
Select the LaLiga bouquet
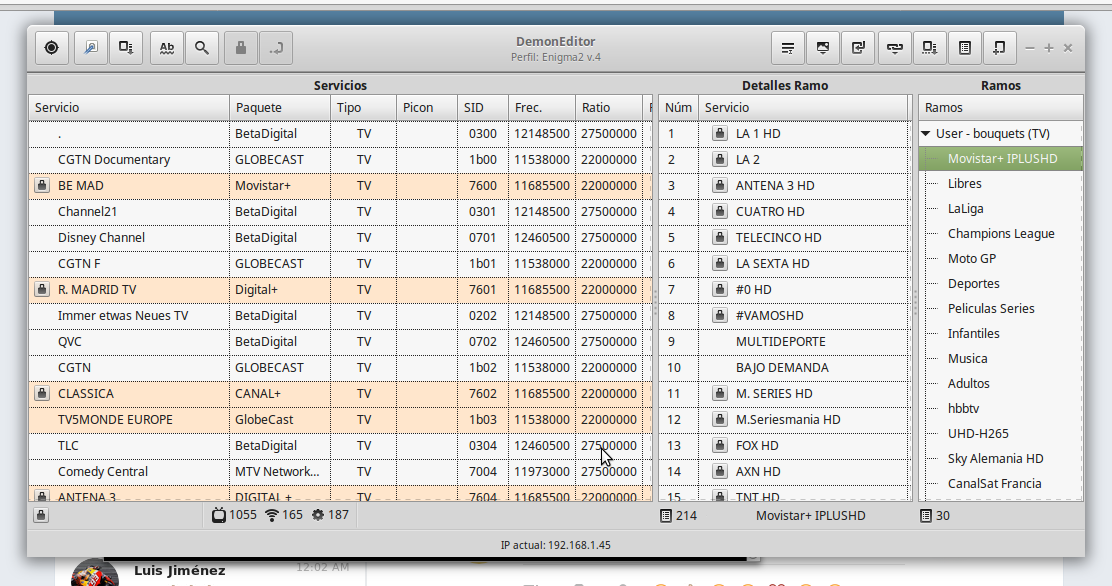965,209
